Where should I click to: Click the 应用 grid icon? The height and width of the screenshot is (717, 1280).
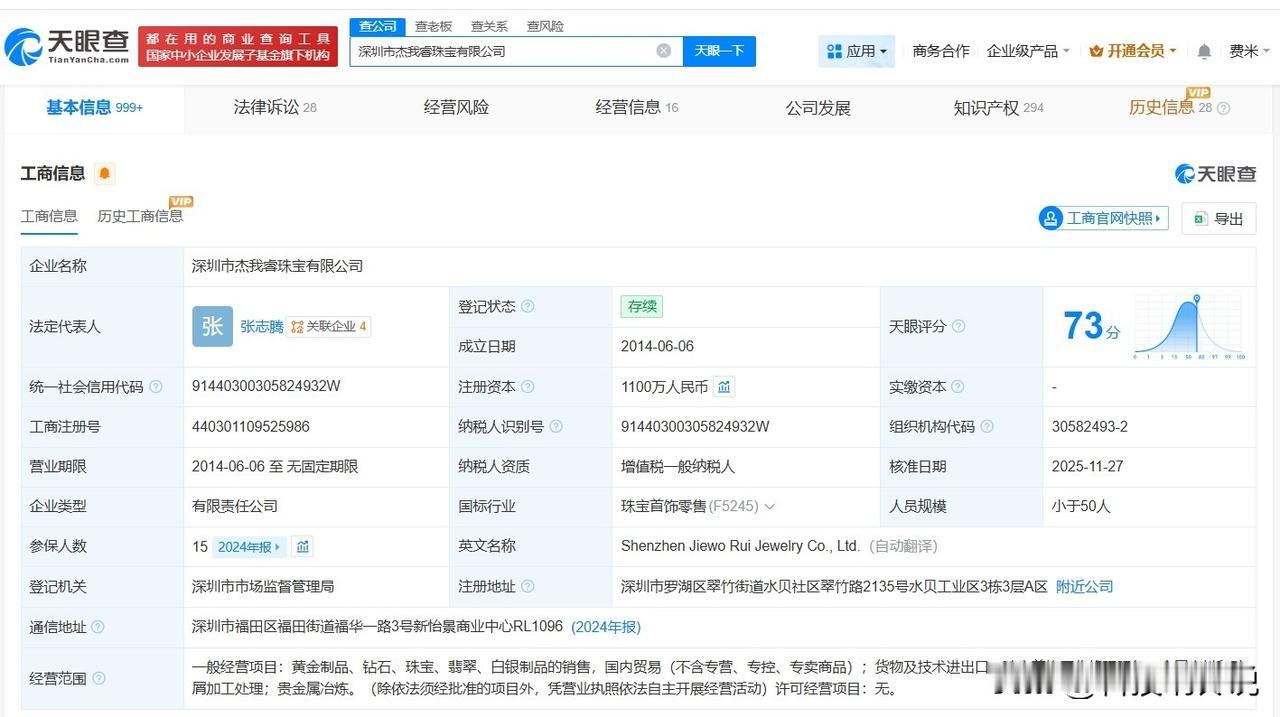[833, 50]
